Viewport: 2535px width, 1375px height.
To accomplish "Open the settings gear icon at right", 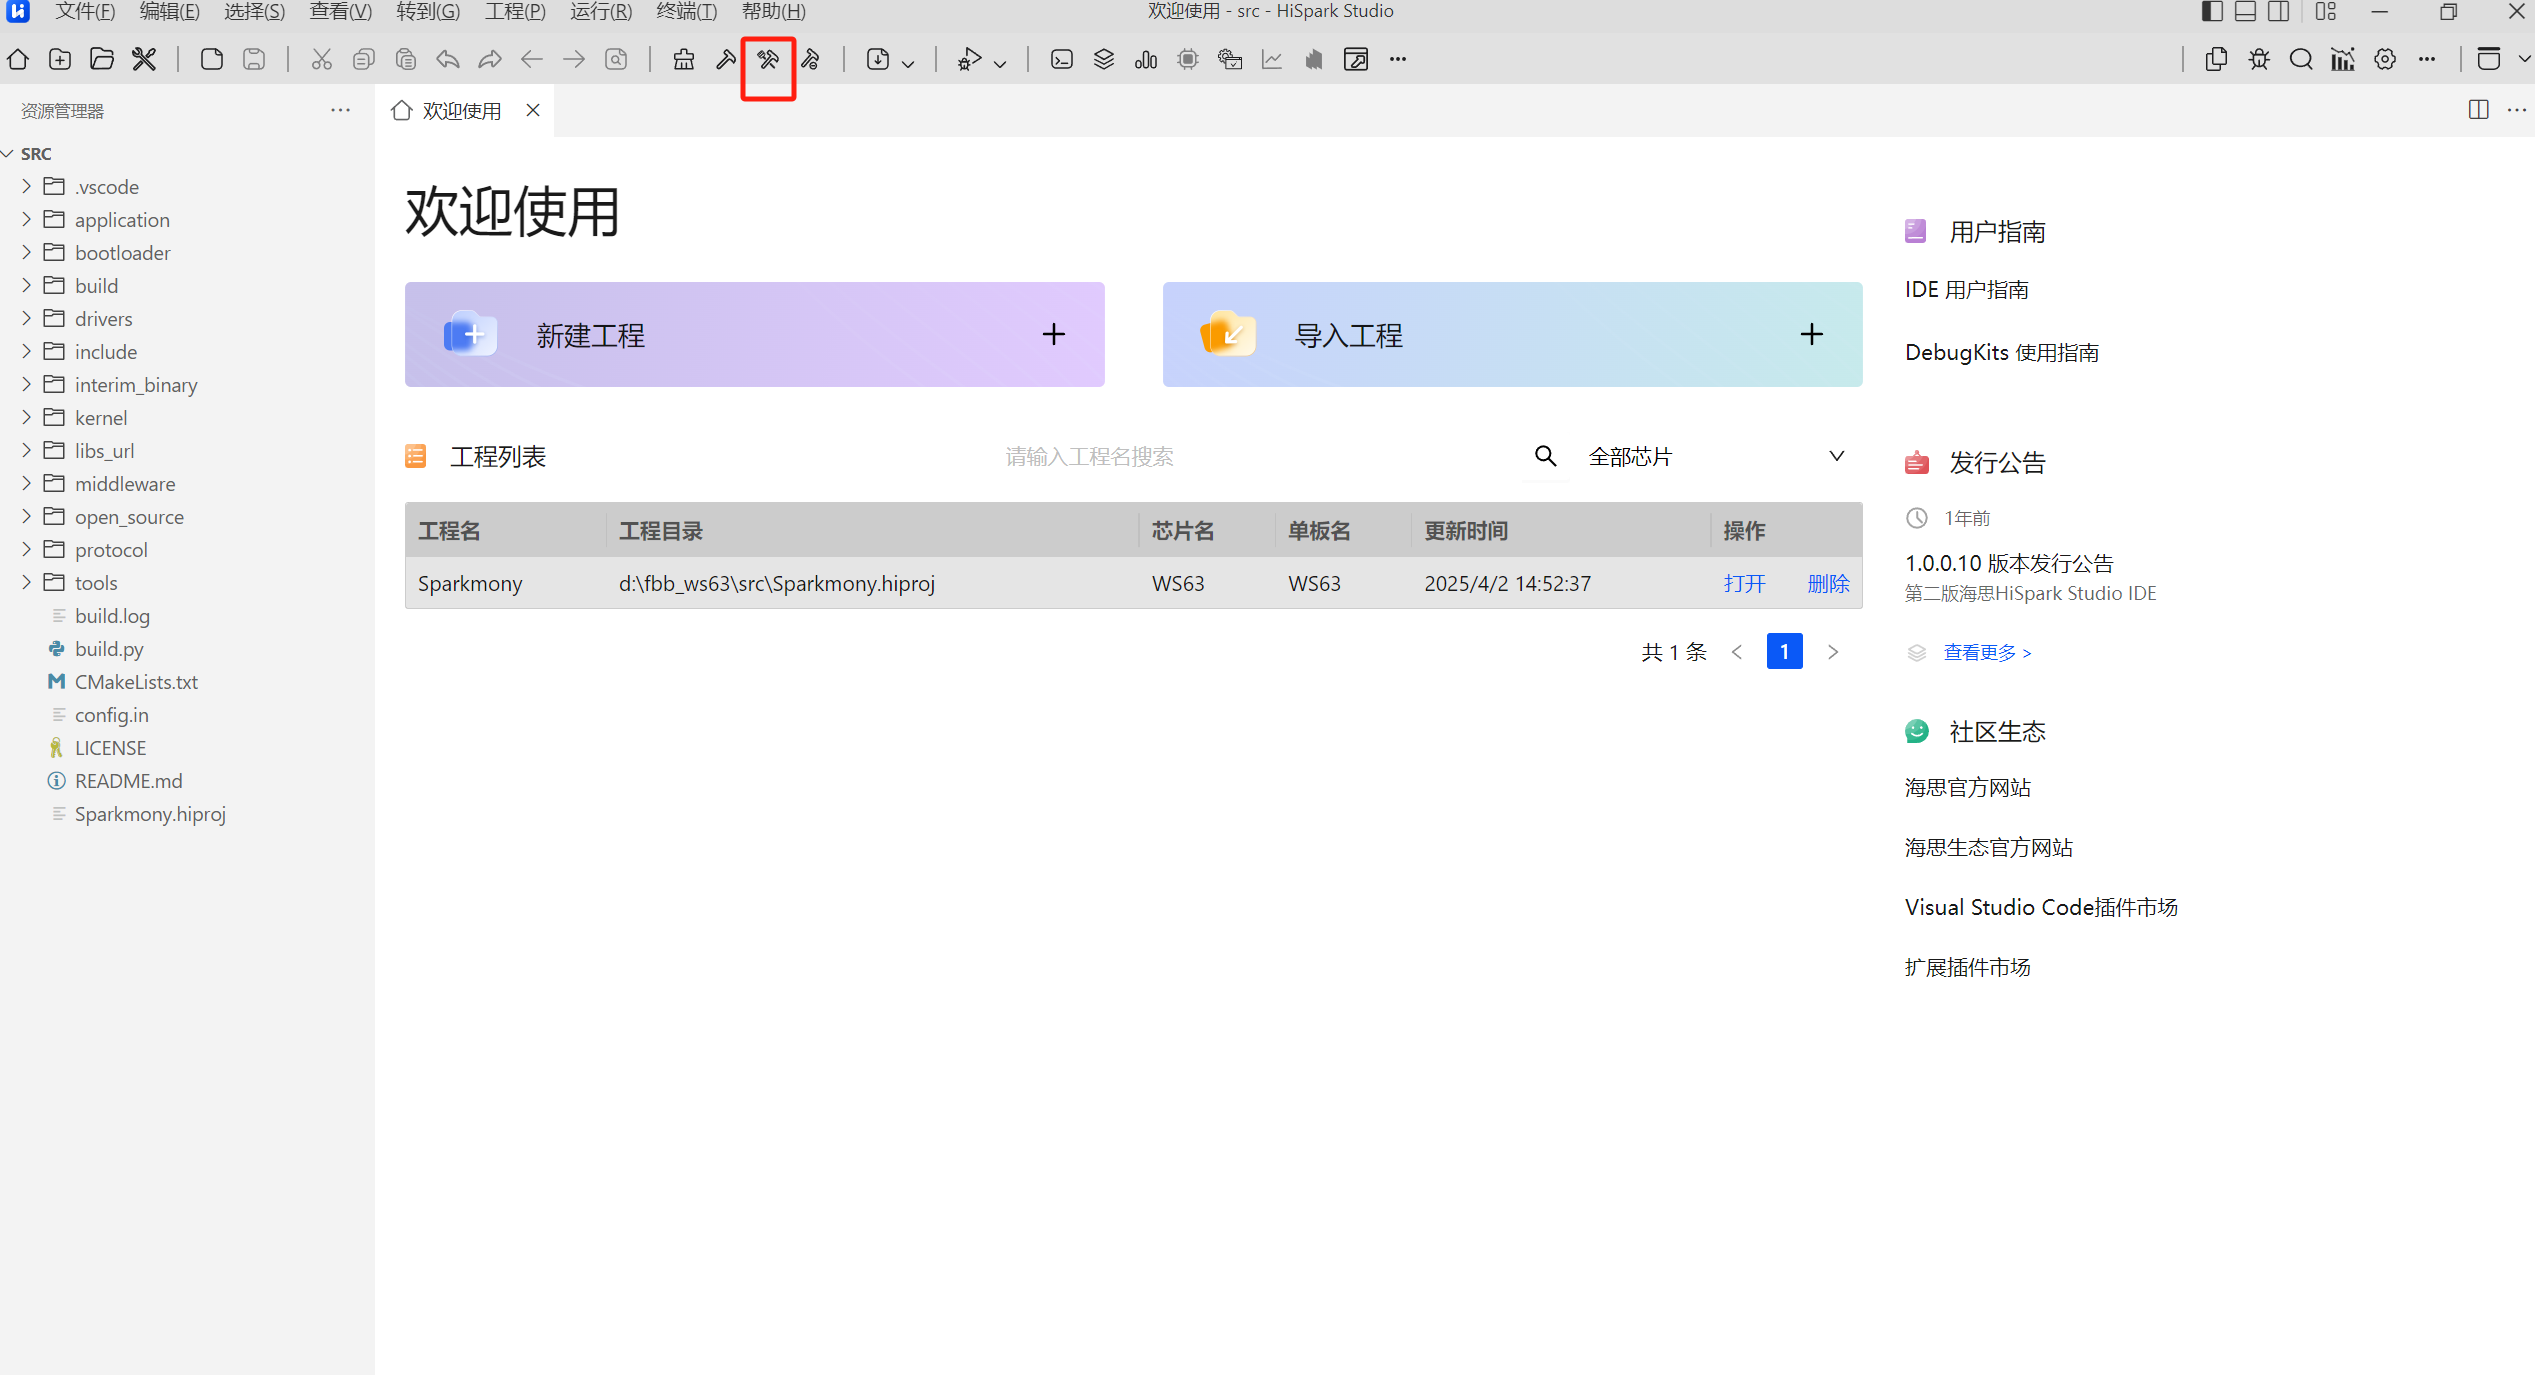I will (x=2385, y=60).
